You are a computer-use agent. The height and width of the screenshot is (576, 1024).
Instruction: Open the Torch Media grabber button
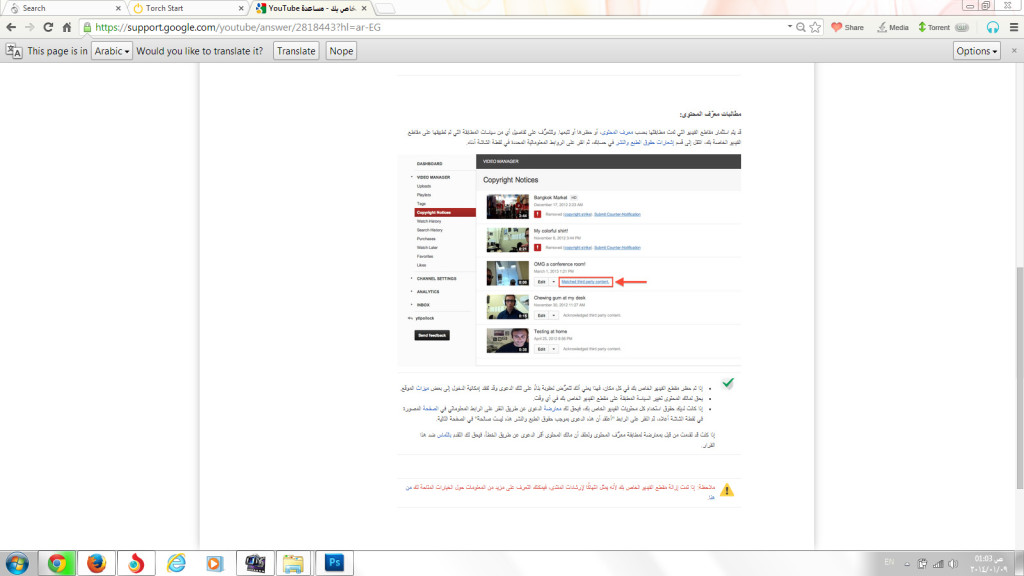892,27
